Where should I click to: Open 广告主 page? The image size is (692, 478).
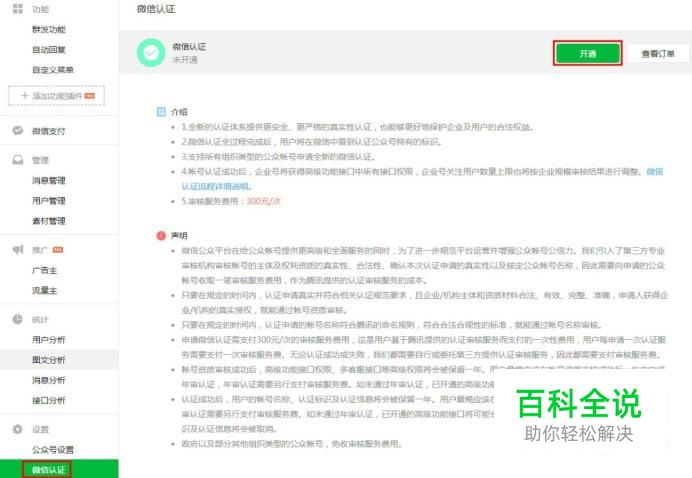pos(45,270)
